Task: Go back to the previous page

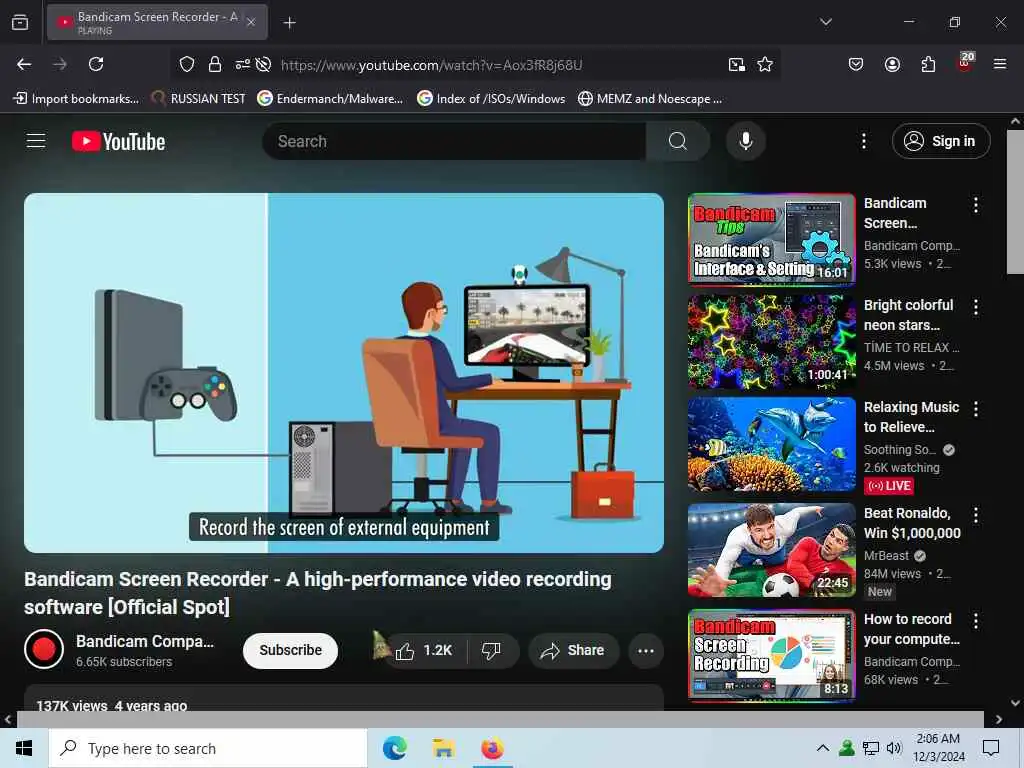Action: click(x=24, y=64)
